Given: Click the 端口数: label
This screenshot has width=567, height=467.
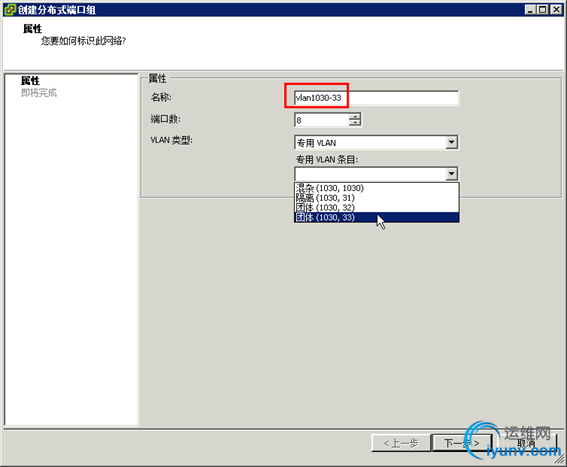Looking at the screenshot, I should 166,119.
